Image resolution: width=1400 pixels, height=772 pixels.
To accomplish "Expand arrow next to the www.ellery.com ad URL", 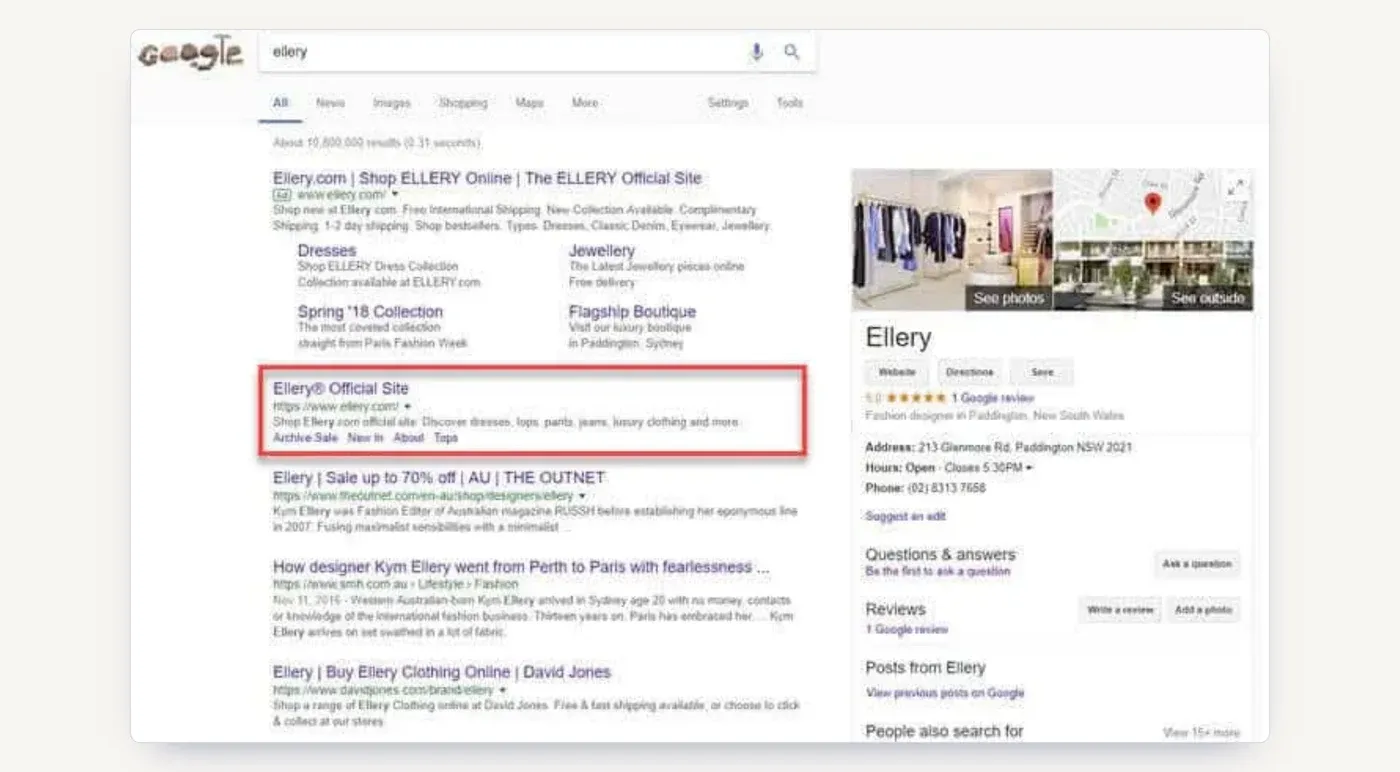I will [395, 195].
